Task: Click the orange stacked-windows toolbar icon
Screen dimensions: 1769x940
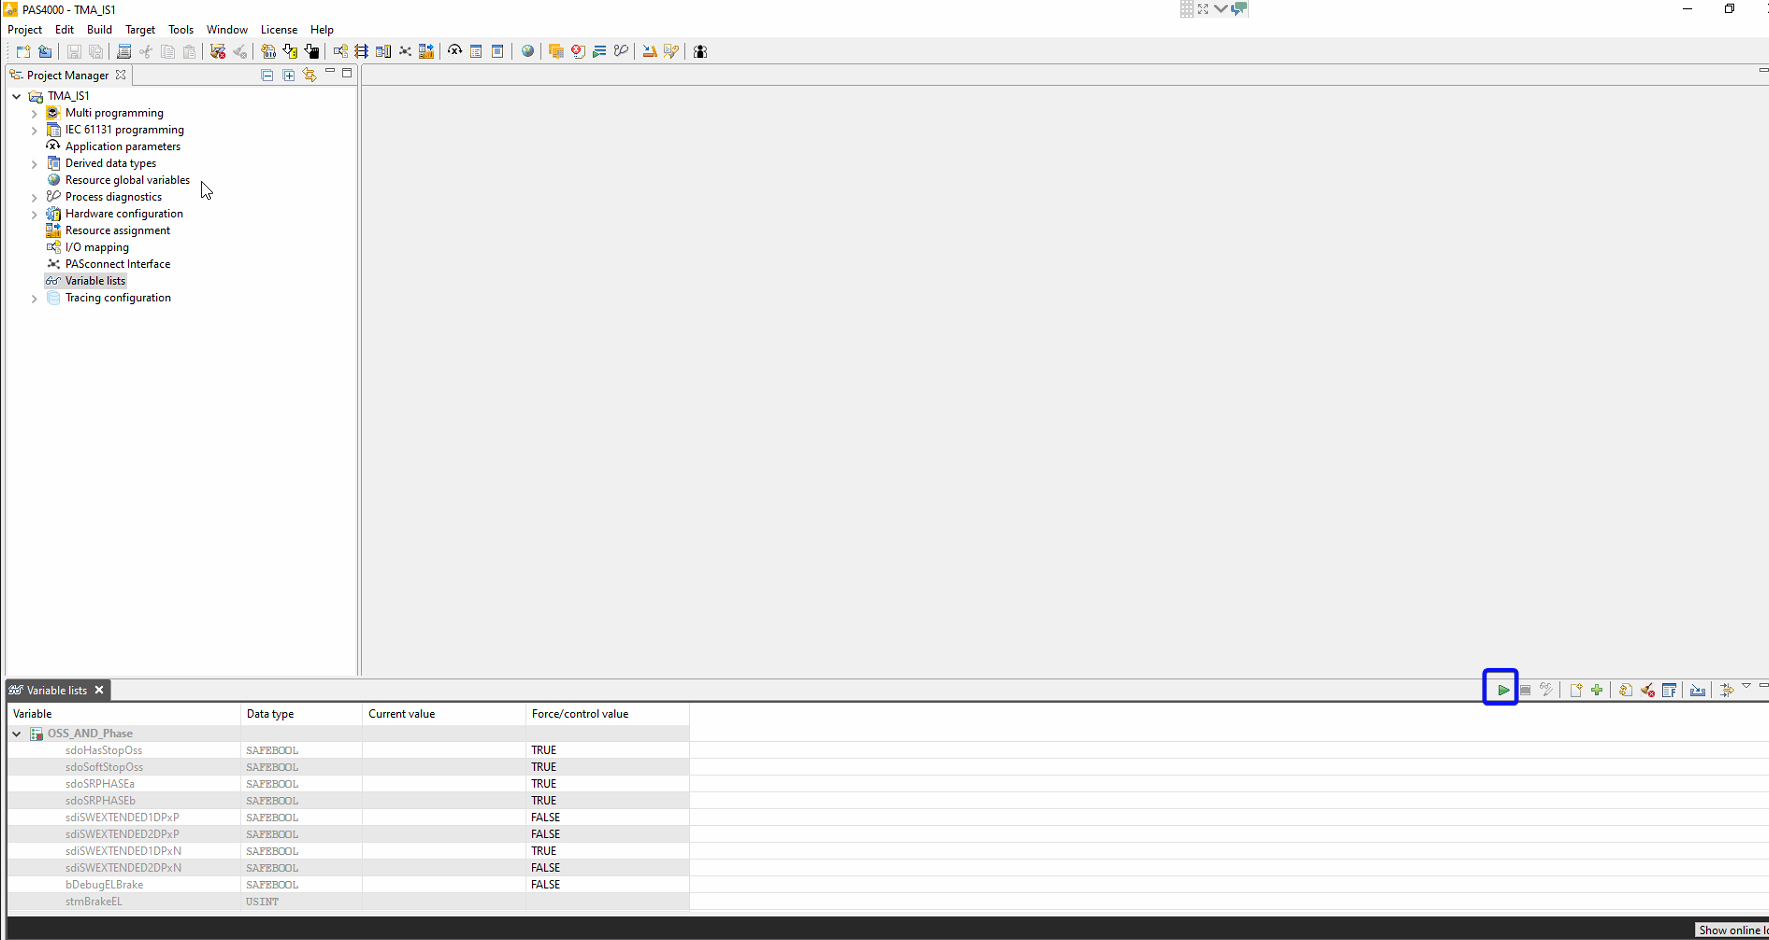Action: pos(556,51)
